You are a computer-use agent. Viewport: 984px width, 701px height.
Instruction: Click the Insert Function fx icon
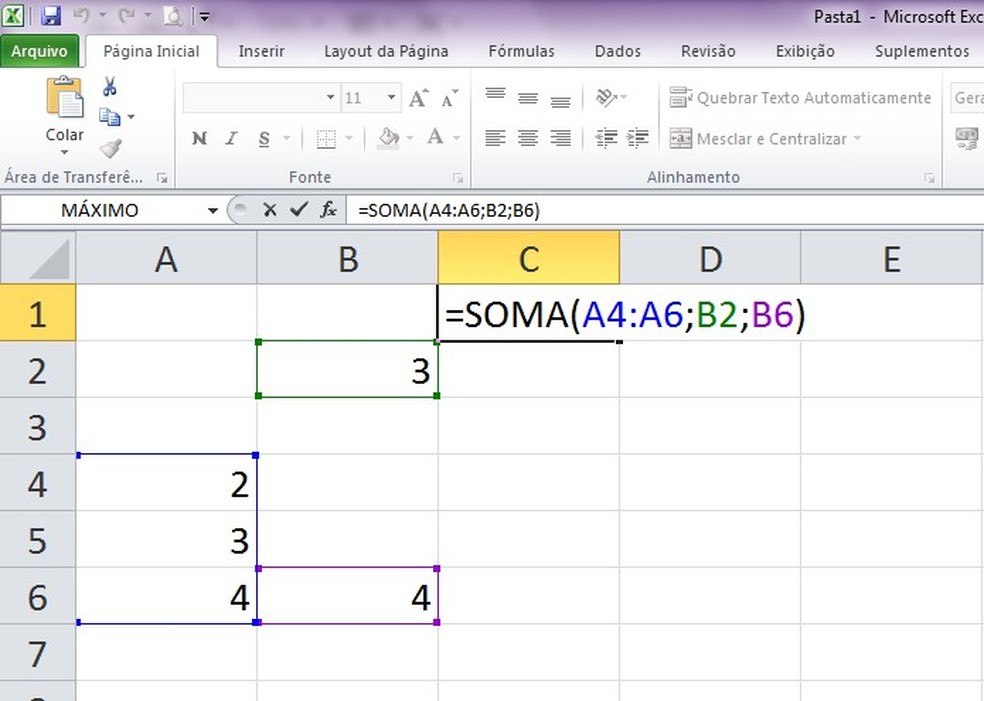(x=328, y=210)
